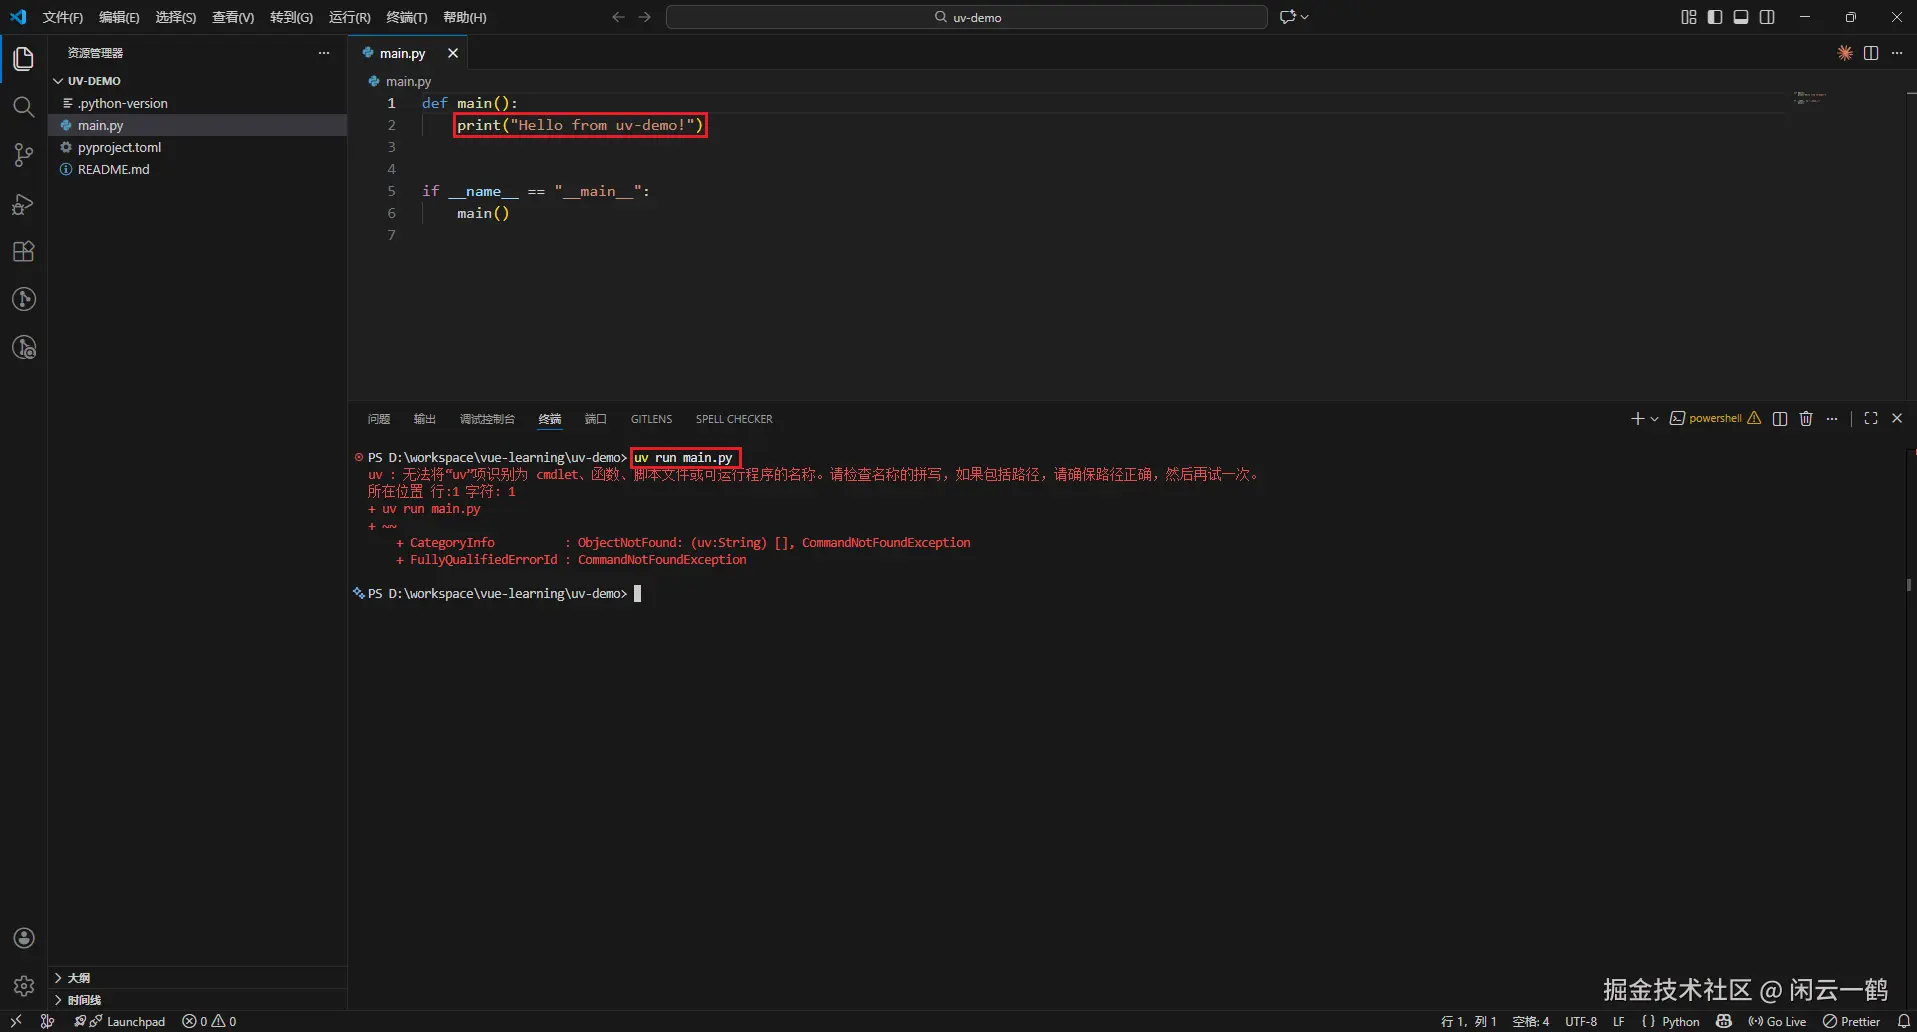This screenshot has height=1032, width=1917.
Task: Kill terminal with the trash icon
Action: point(1806,419)
